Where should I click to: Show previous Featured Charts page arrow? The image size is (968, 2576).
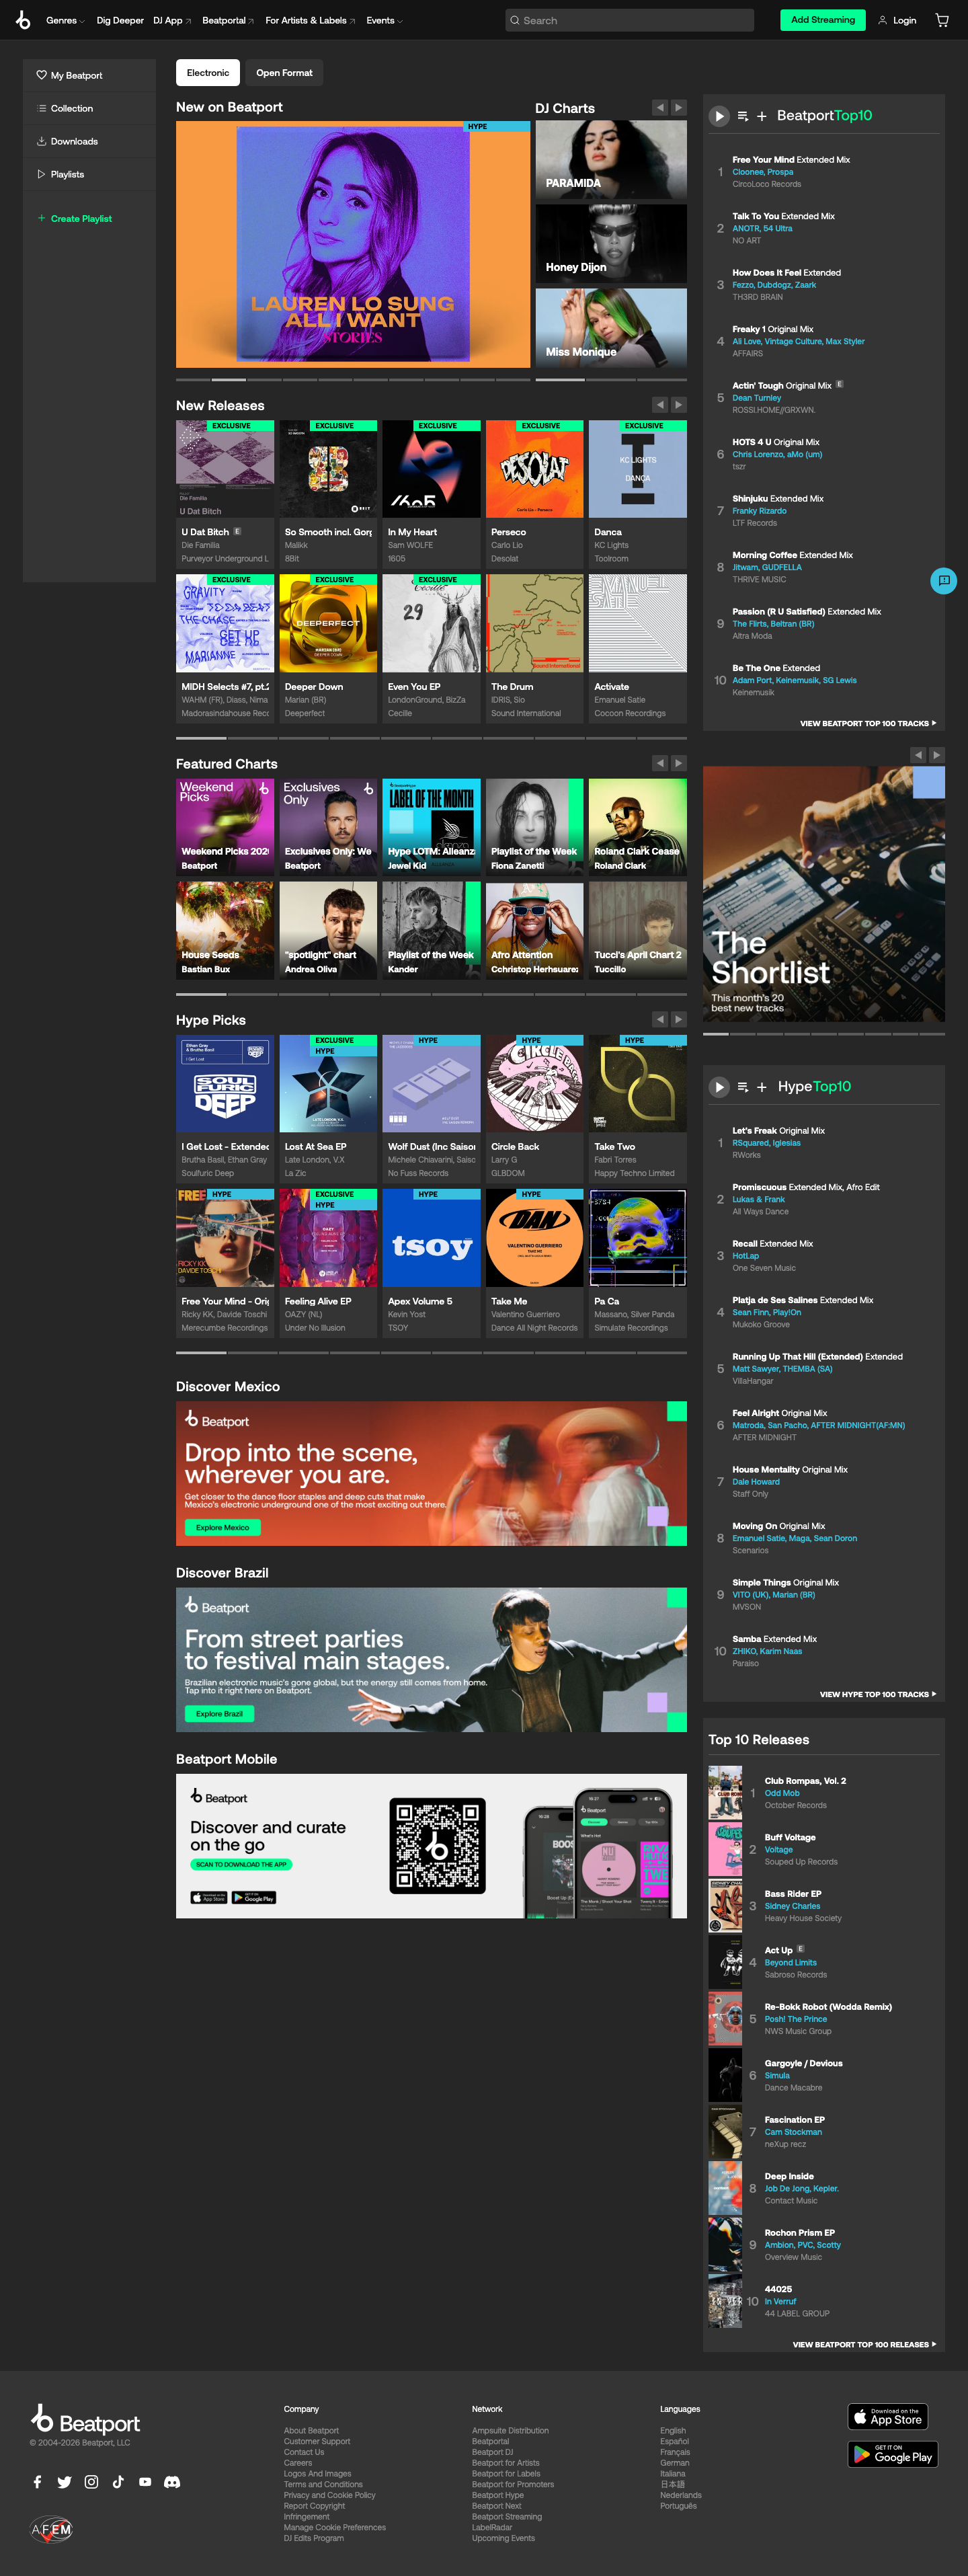(660, 763)
